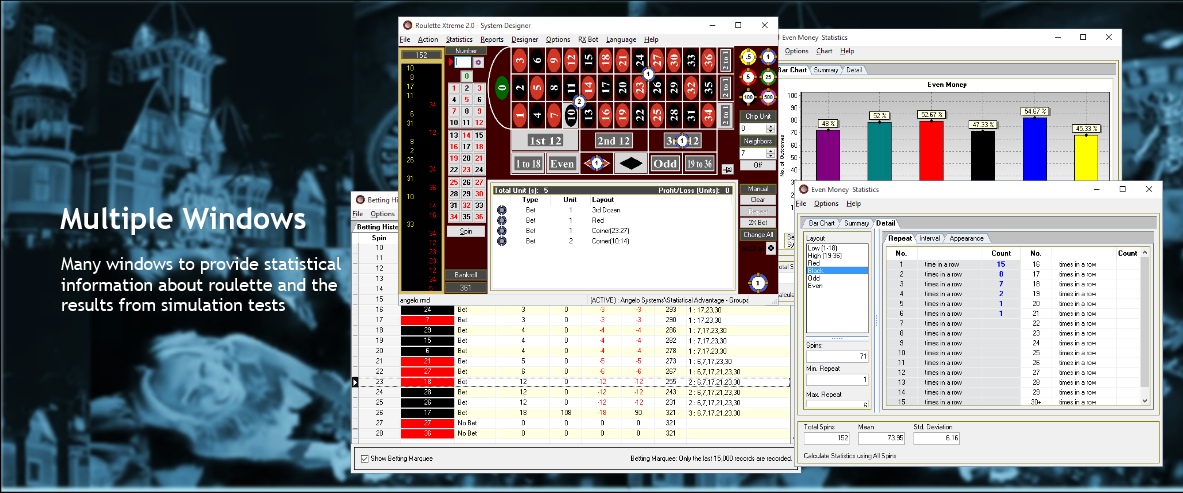
Task: Click number 17 on the roulette layout
Action: pyautogui.click(x=605, y=88)
